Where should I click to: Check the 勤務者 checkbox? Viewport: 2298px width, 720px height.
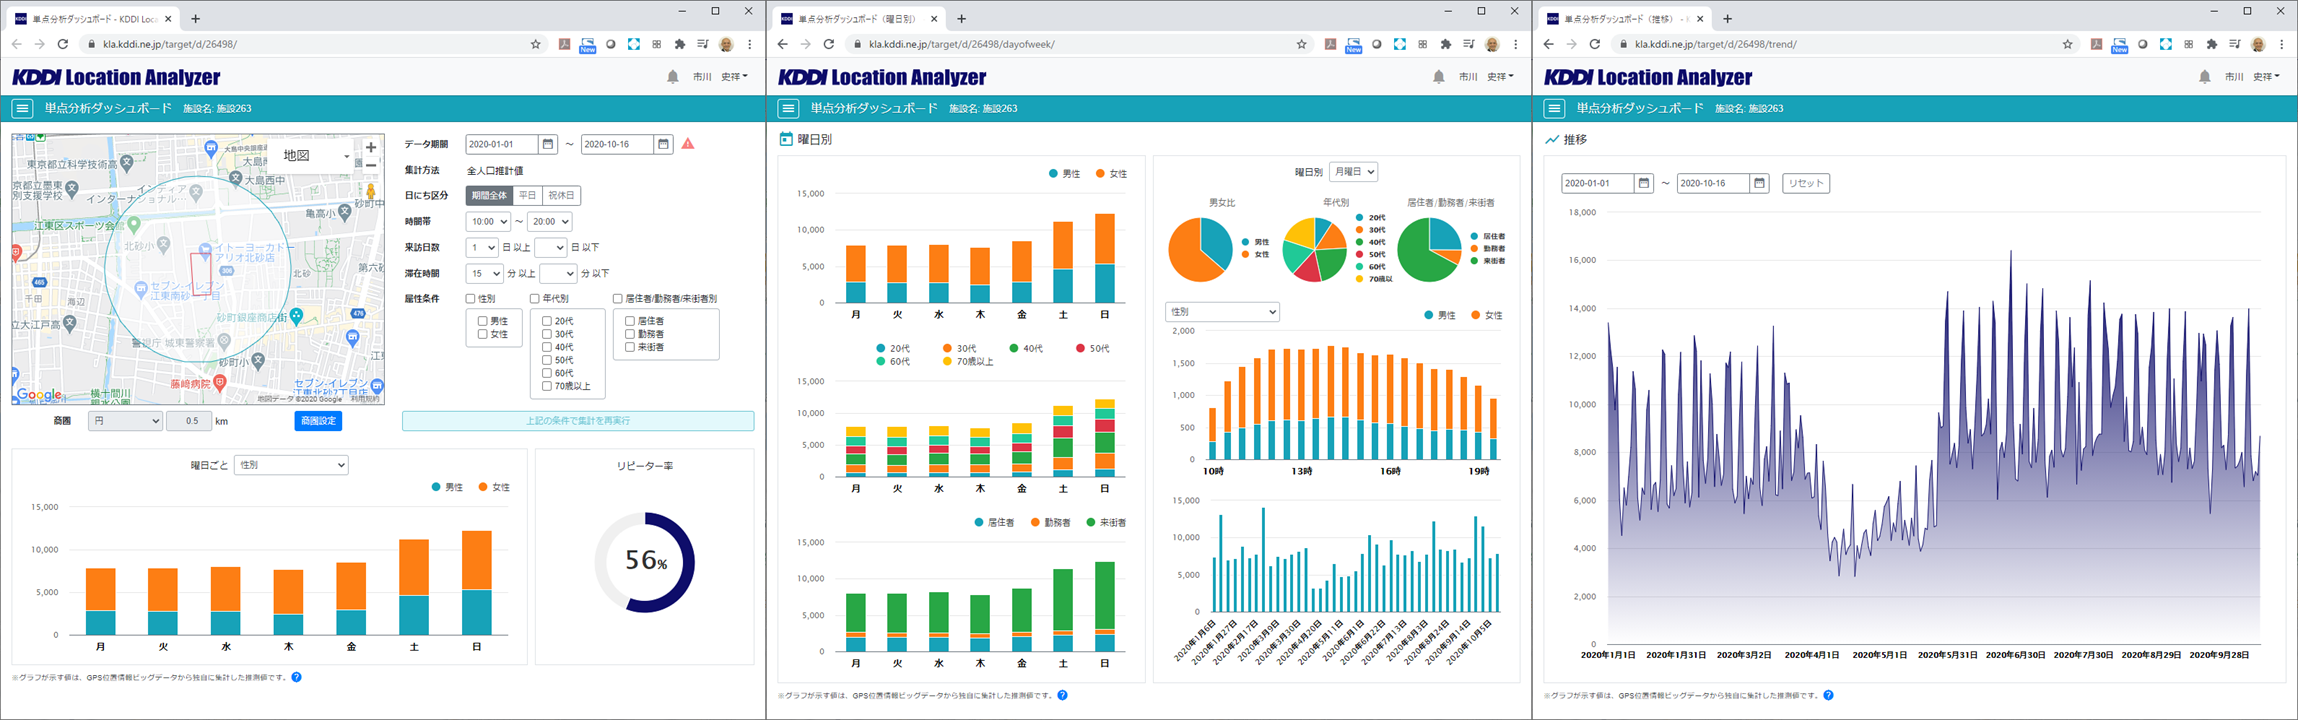tap(630, 334)
